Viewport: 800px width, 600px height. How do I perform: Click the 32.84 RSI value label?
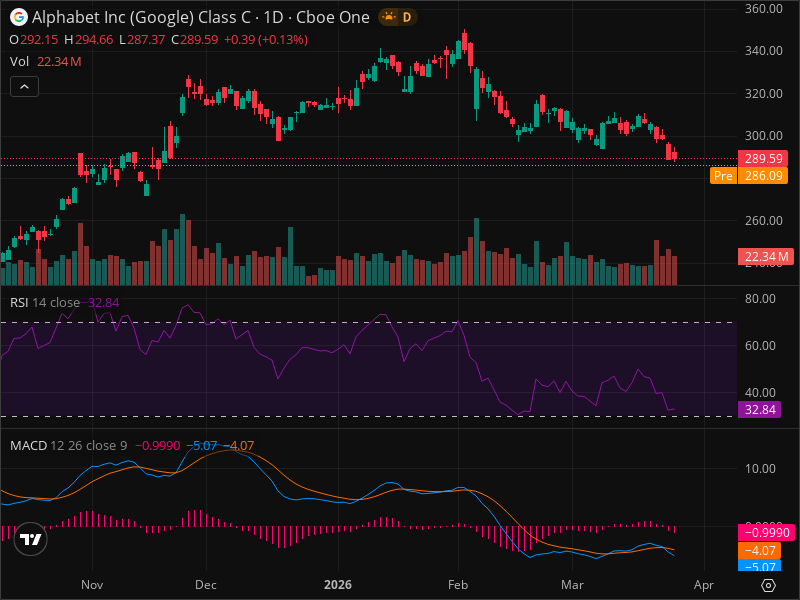(759, 410)
